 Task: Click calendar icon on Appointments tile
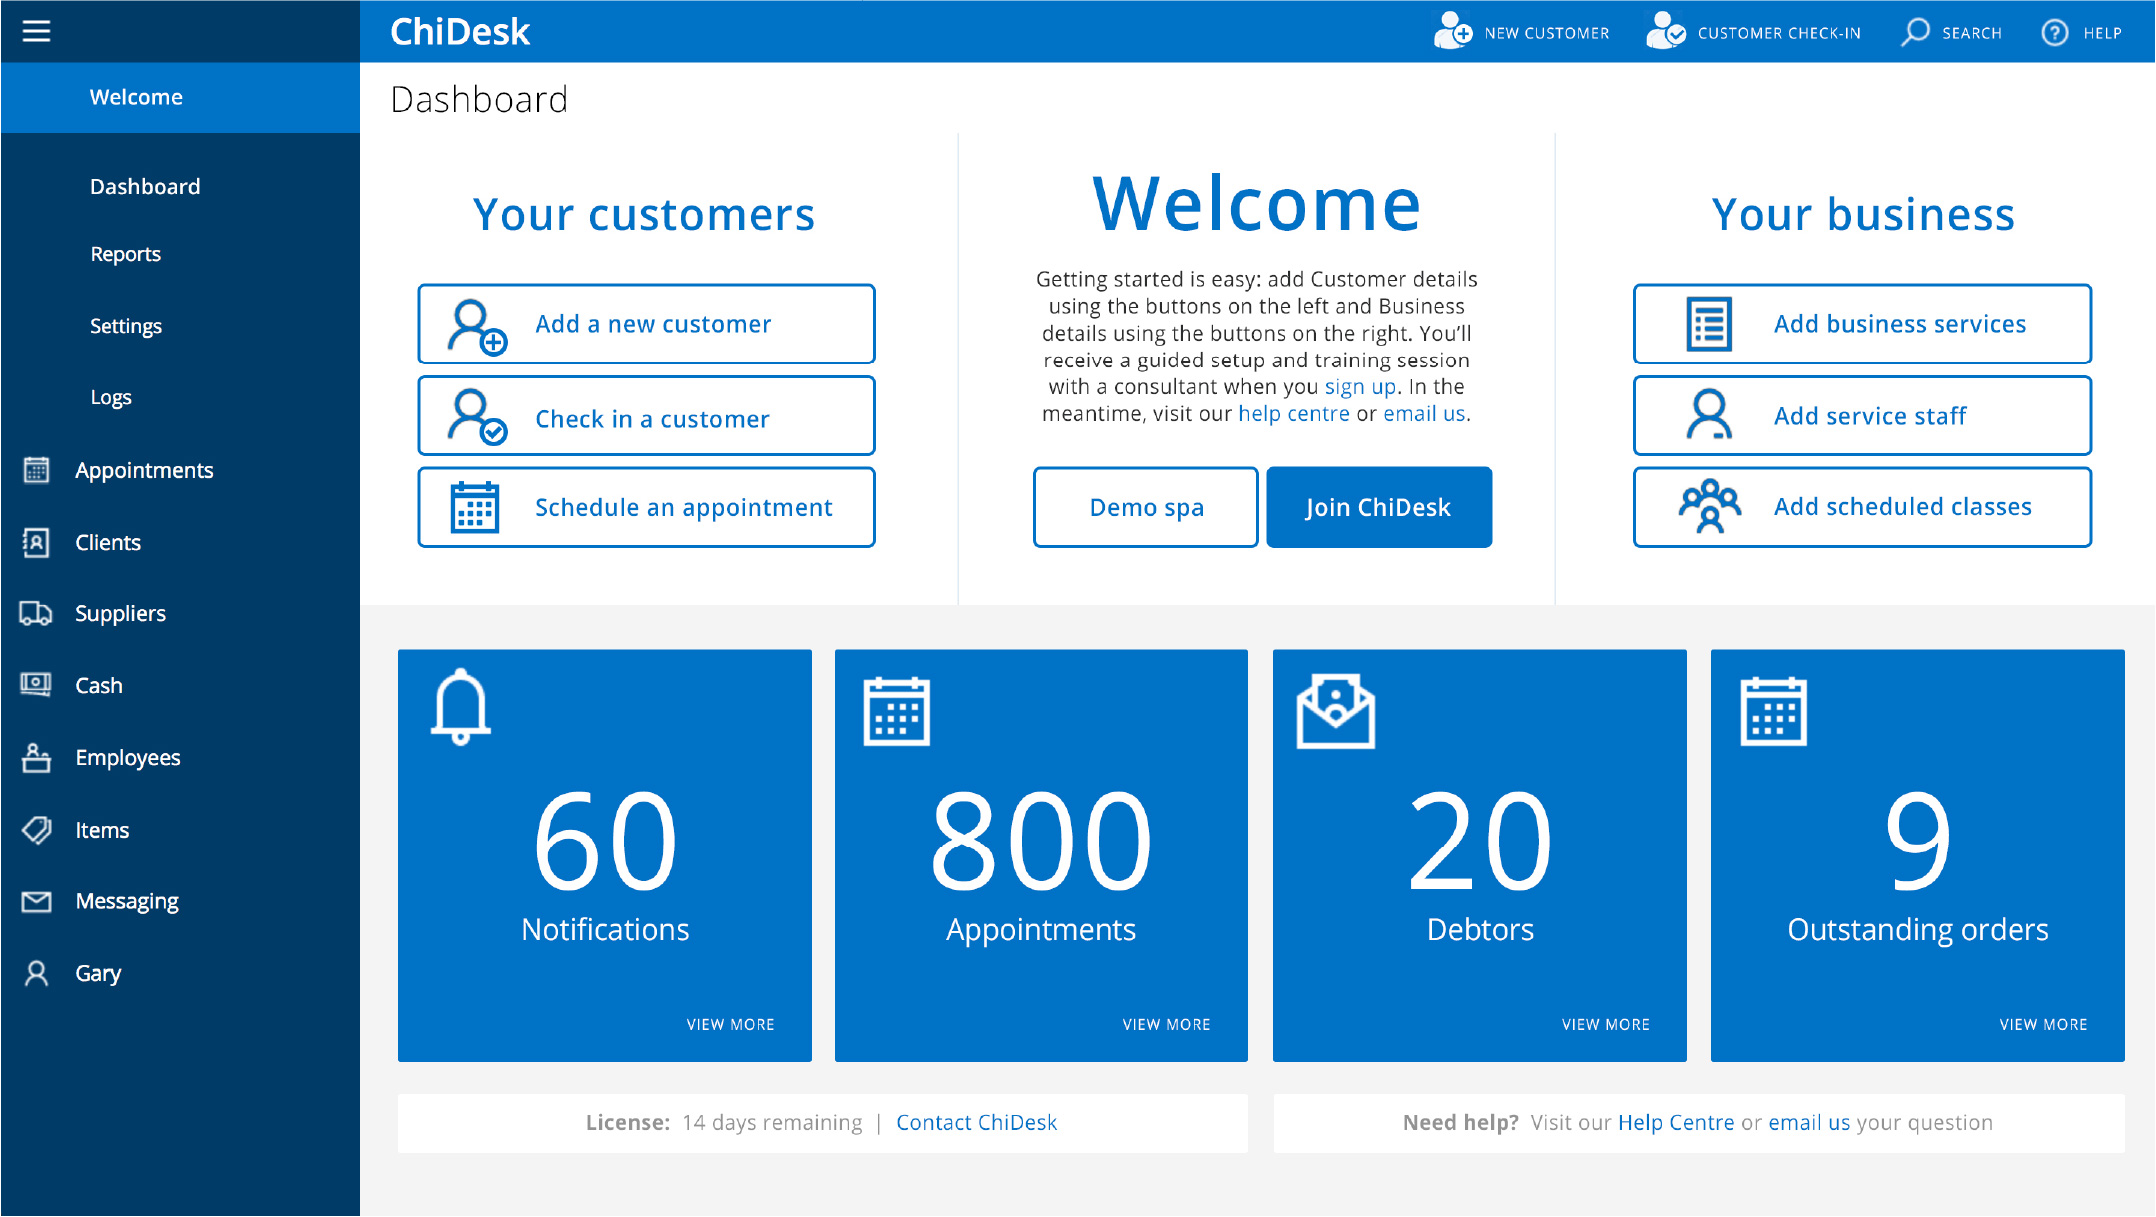(897, 711)
